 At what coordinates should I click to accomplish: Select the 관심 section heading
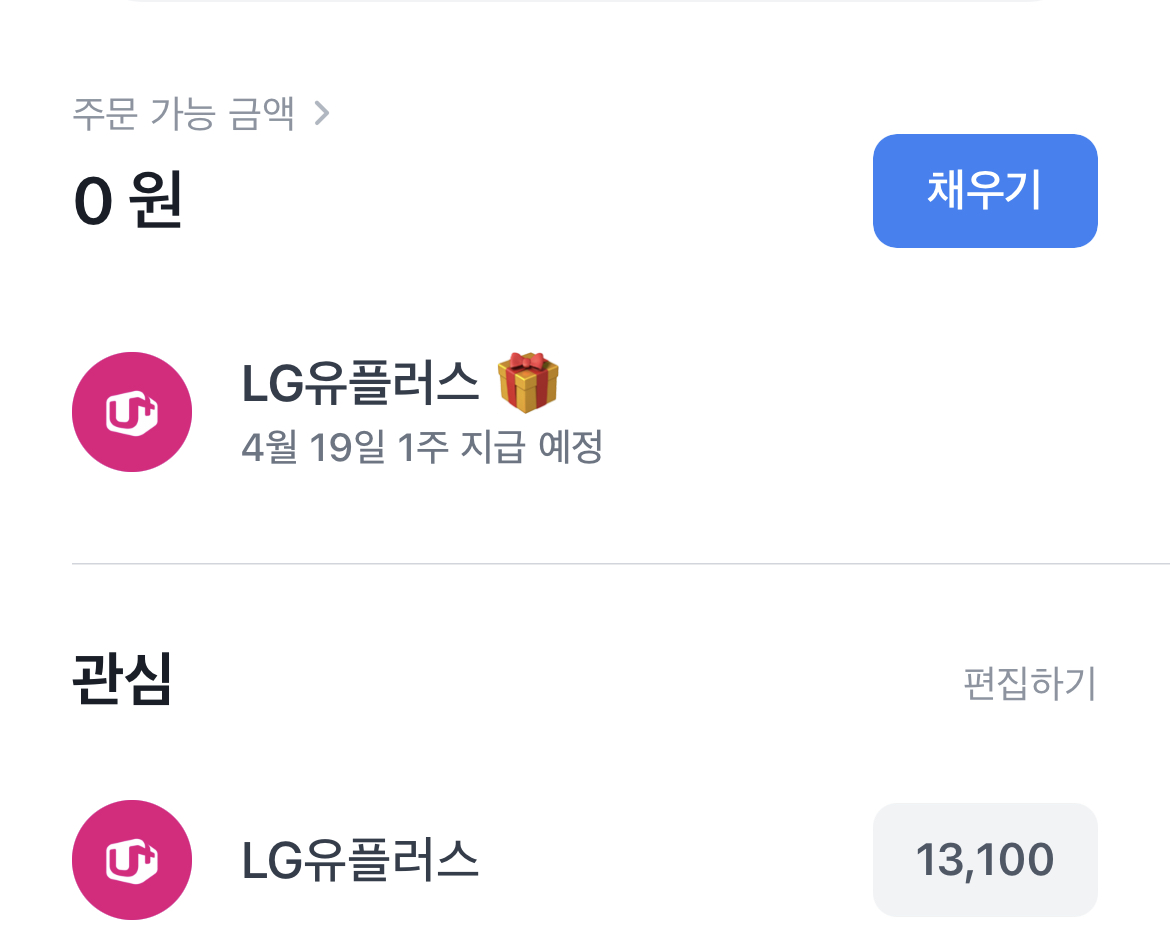click(x=122, y=681)
